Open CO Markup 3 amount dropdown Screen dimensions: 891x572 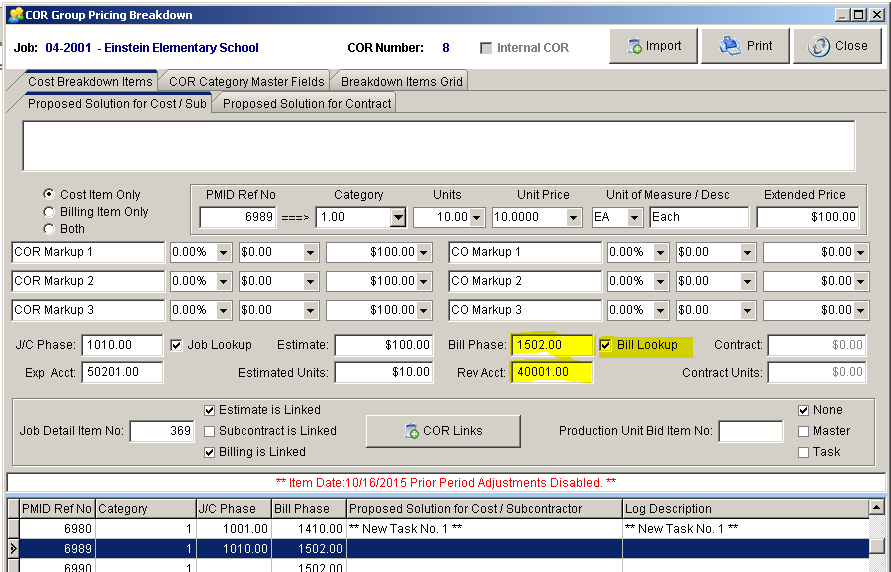[747, 310]
